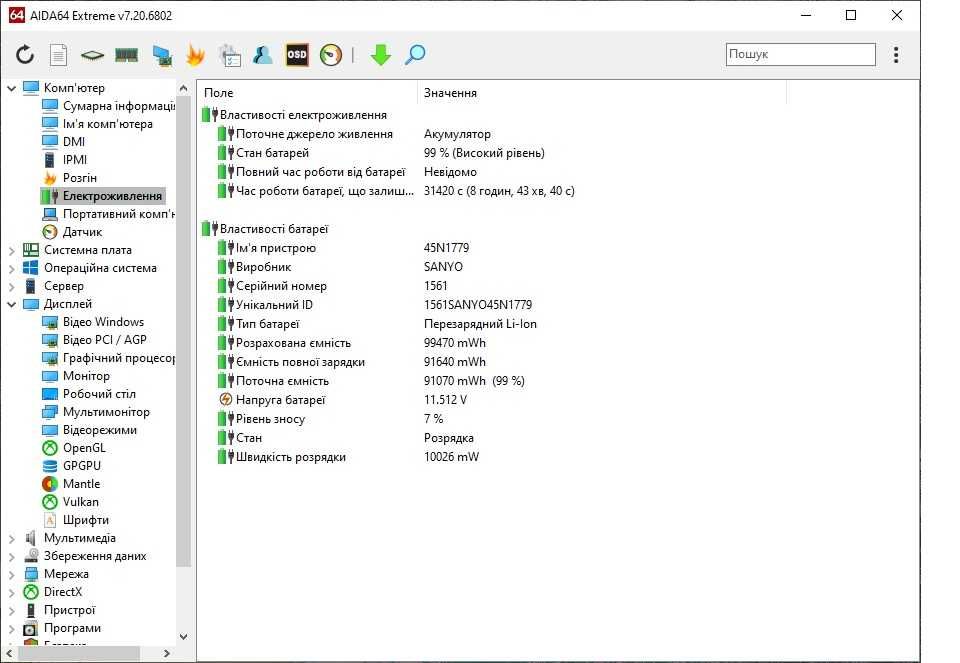Expand the Мережа tree node
The height and width of the screenshot is (663, 960).
[12, 575]
